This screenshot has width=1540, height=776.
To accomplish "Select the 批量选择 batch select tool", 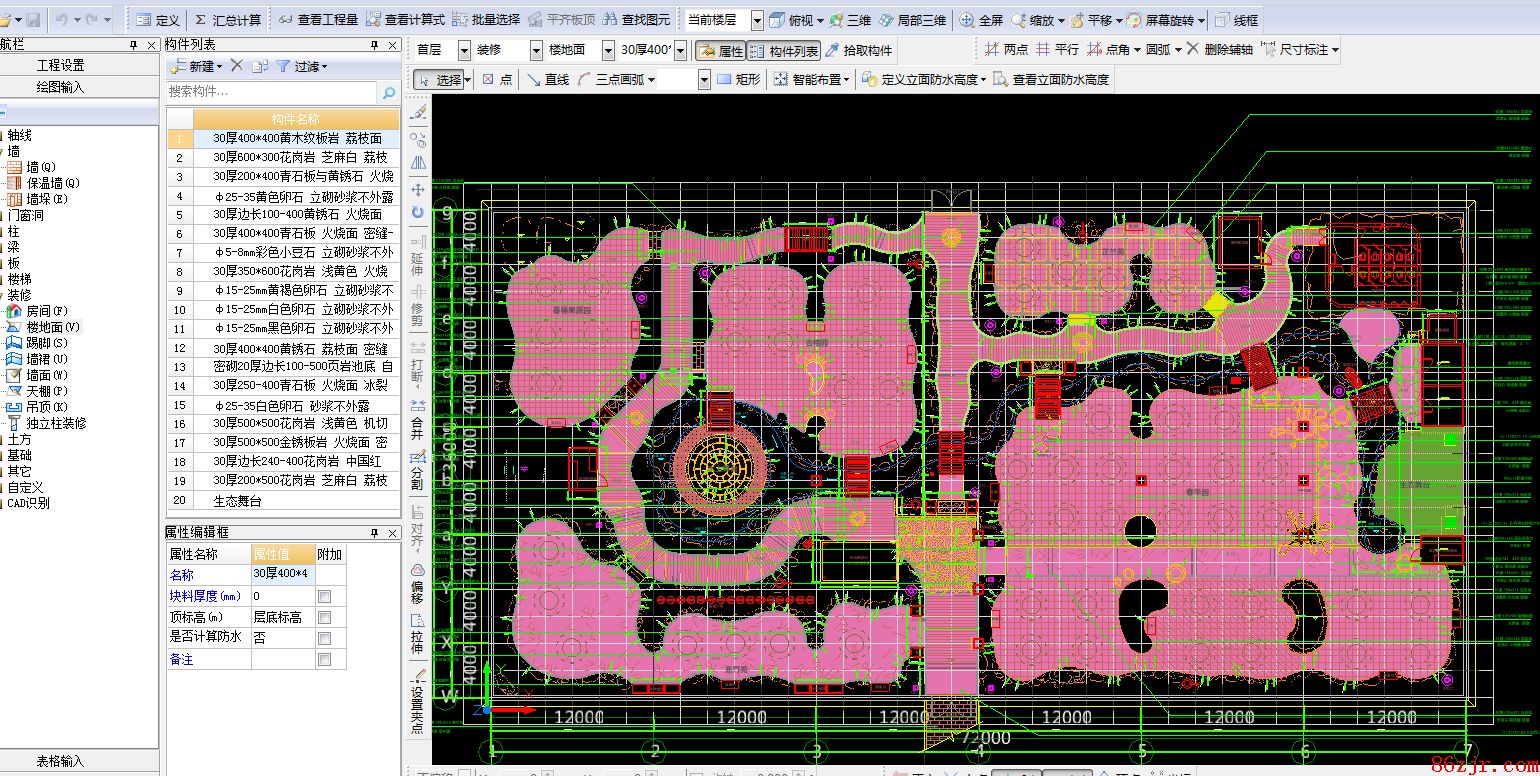I will [x=487, y=20].
